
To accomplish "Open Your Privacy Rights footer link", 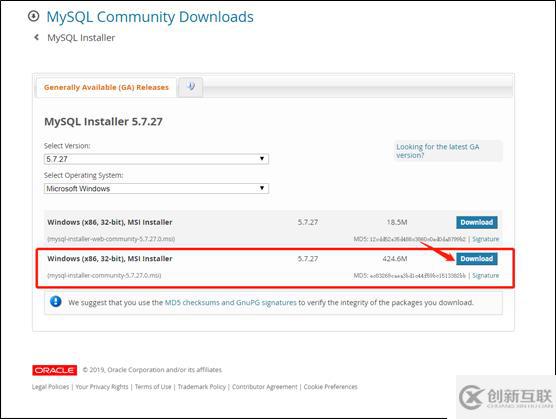I will 102,387.
